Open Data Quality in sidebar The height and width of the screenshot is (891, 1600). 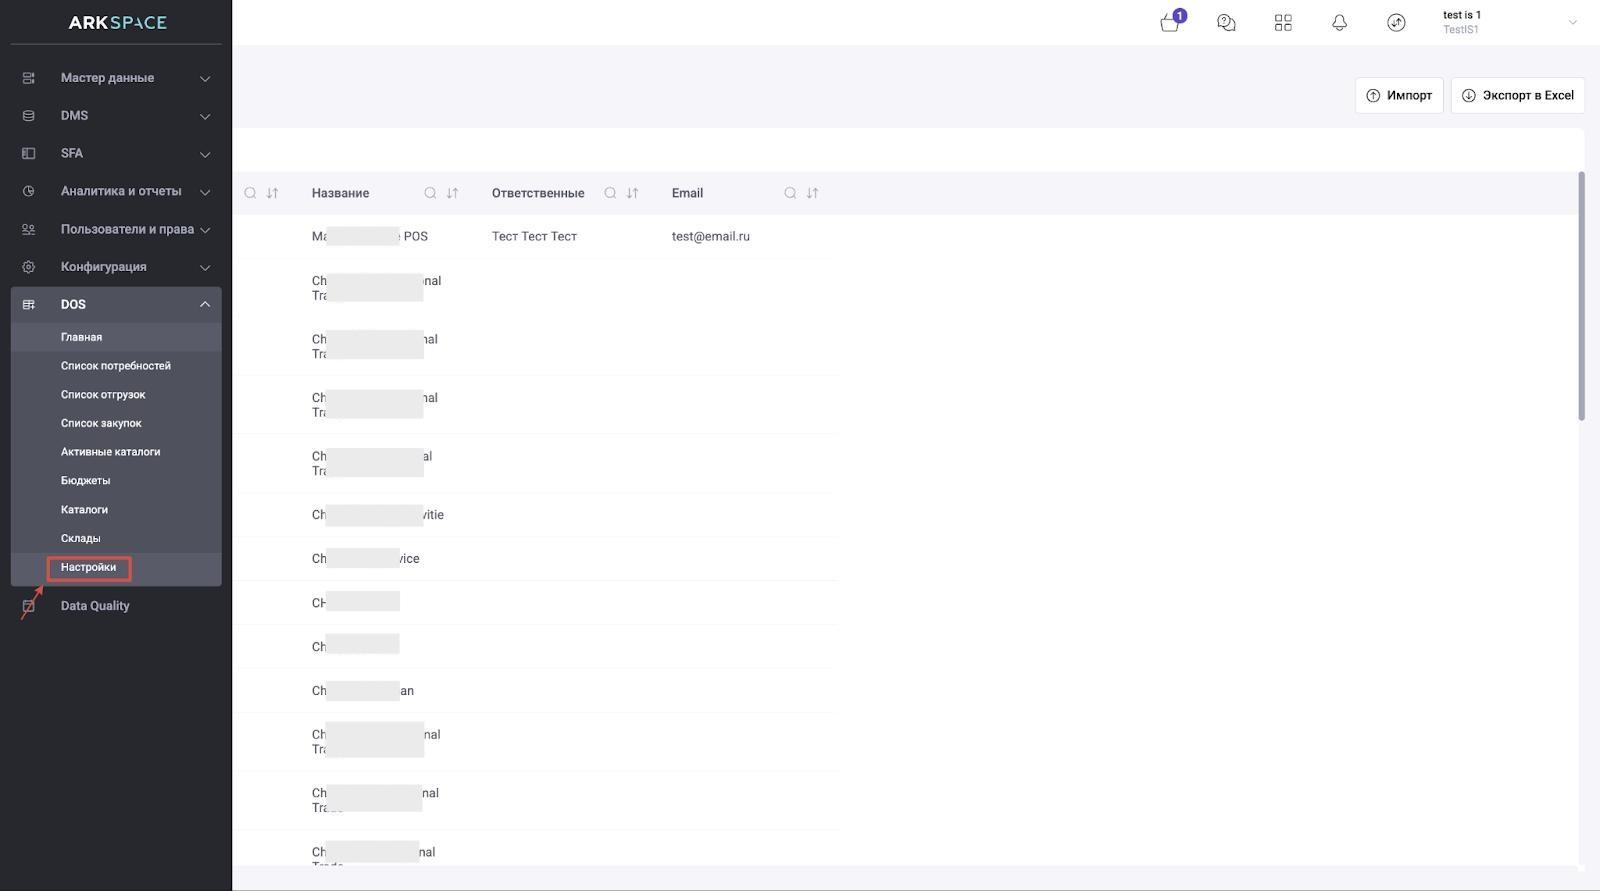click(95, 606)
